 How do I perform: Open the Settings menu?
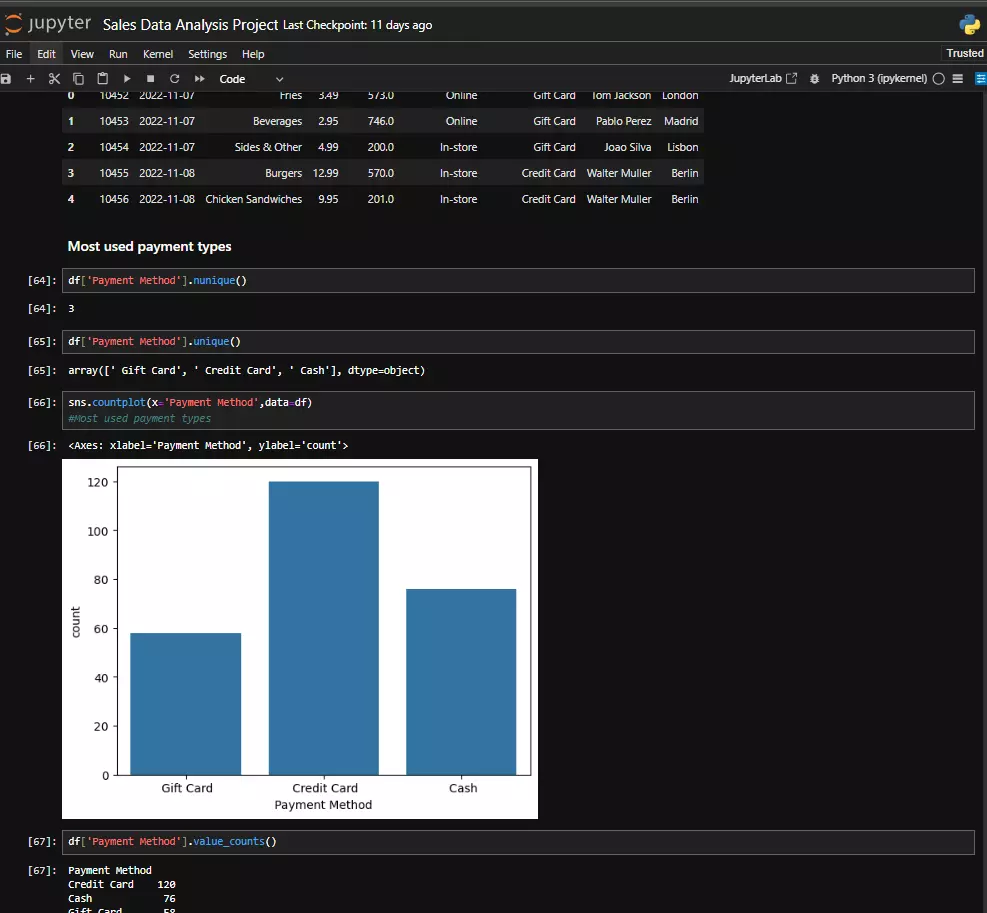[x=207, y=54]
